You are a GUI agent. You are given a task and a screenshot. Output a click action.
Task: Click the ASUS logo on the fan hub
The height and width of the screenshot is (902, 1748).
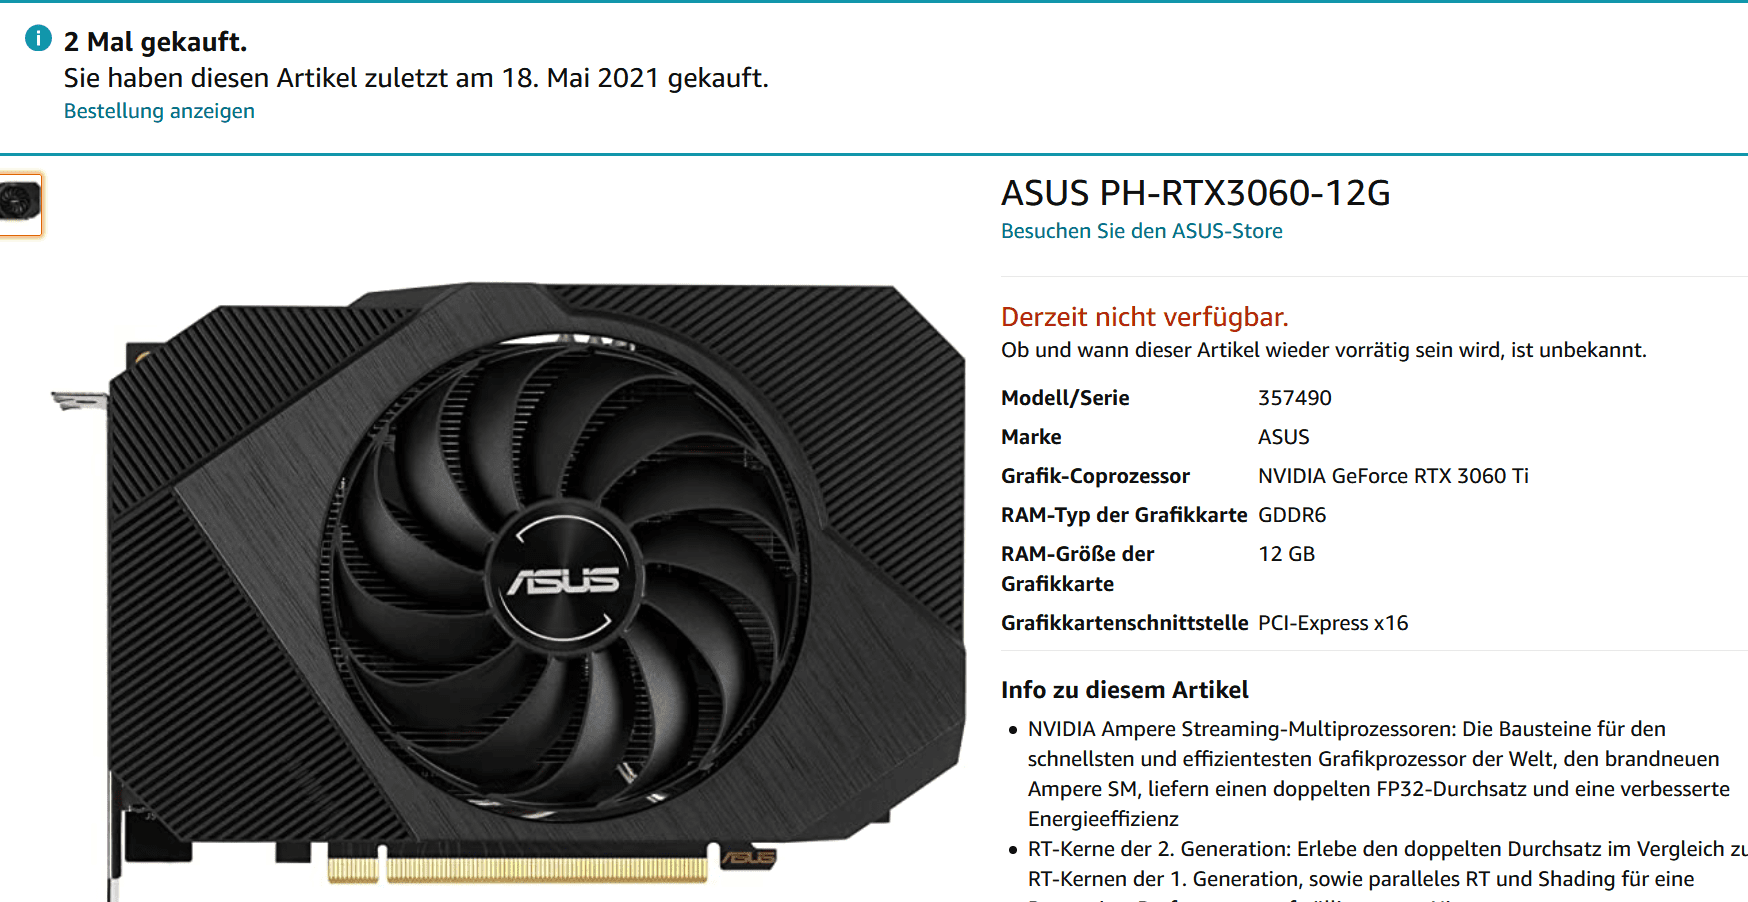pos(563,581)
